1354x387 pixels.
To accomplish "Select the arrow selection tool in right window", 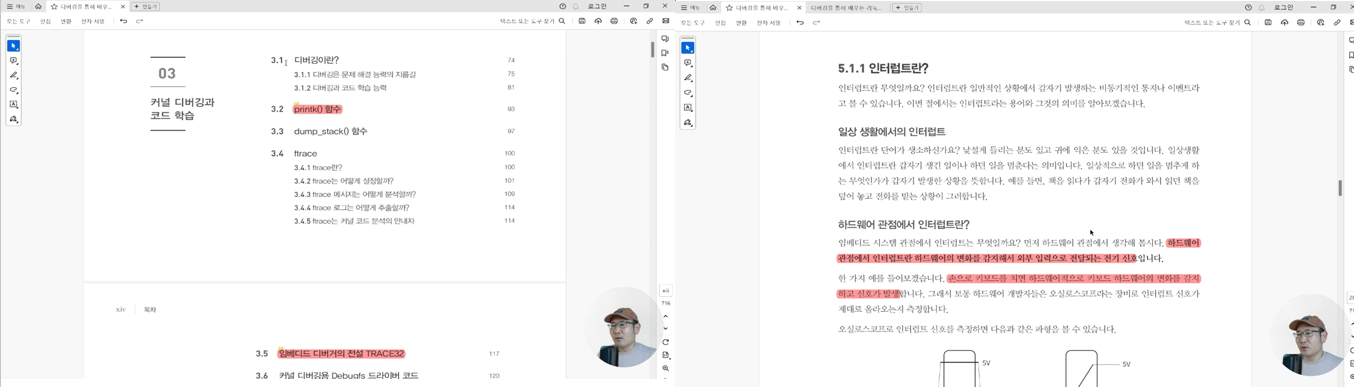I will [688, 48].
